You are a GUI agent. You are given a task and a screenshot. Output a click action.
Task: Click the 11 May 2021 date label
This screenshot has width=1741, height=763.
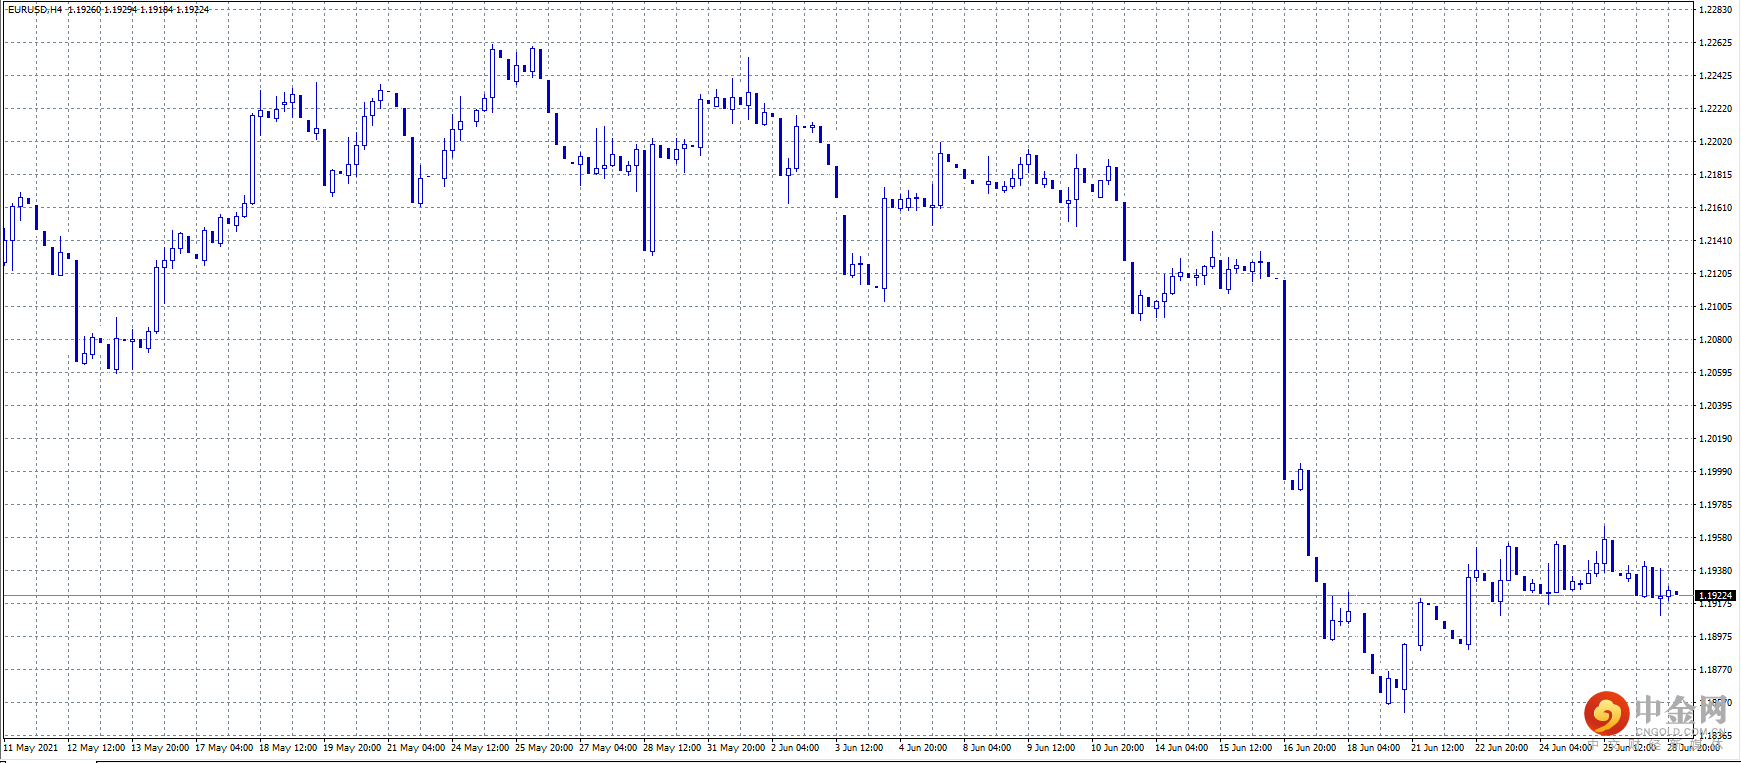31,748
